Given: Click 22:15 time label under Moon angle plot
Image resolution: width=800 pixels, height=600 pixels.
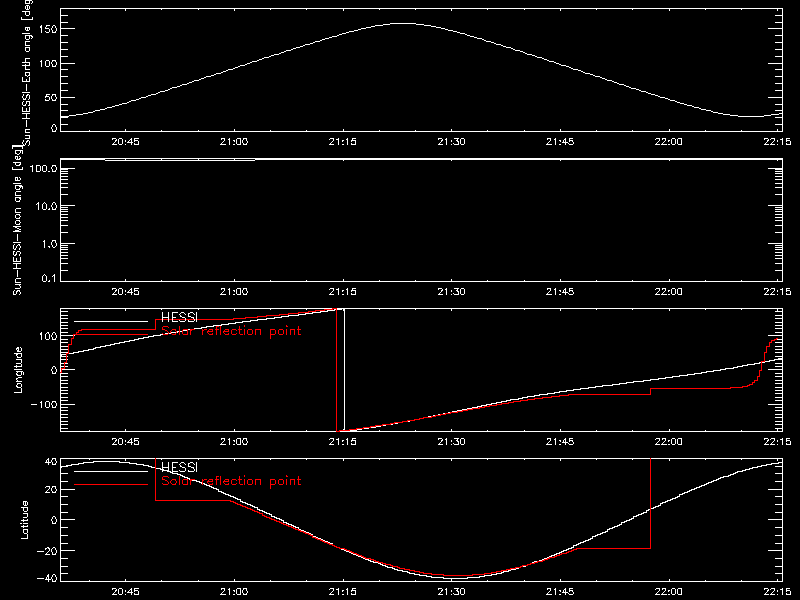Looking at the screenshot, I should [778, 291].
